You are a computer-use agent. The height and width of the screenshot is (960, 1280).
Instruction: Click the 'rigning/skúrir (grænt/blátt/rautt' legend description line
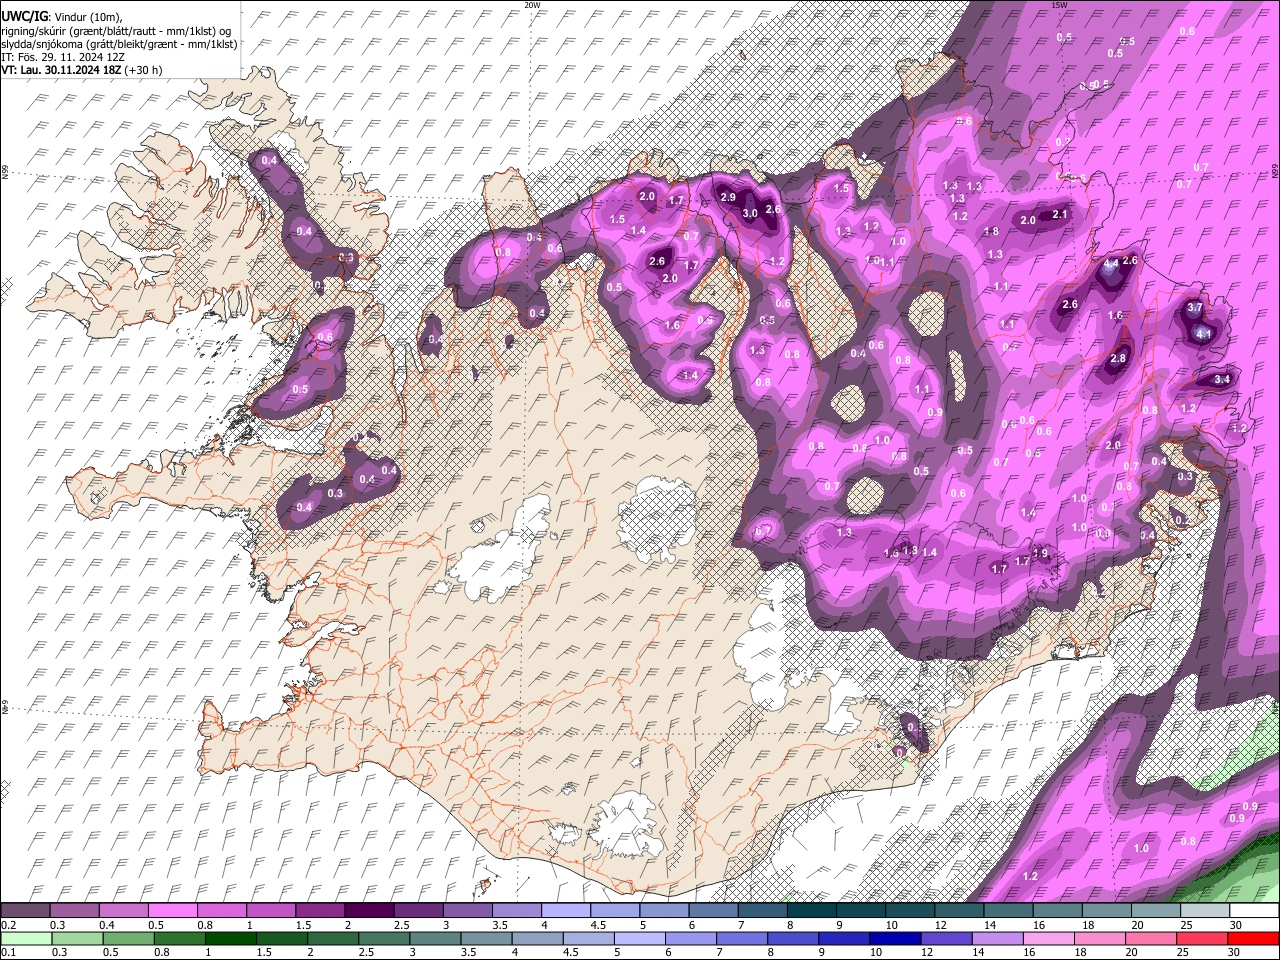[118, 30]
